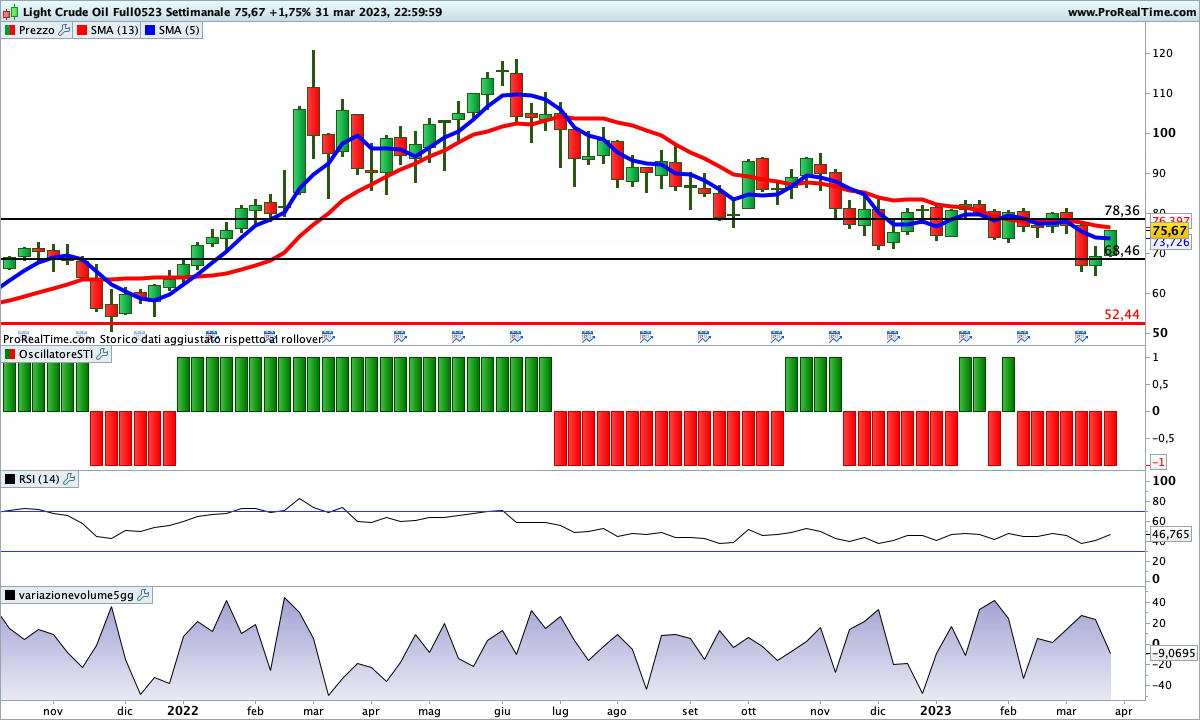Configure variazionevolume5gg via its wrench icon
The height and width of the screenshot is (720, 1200).
142,595
